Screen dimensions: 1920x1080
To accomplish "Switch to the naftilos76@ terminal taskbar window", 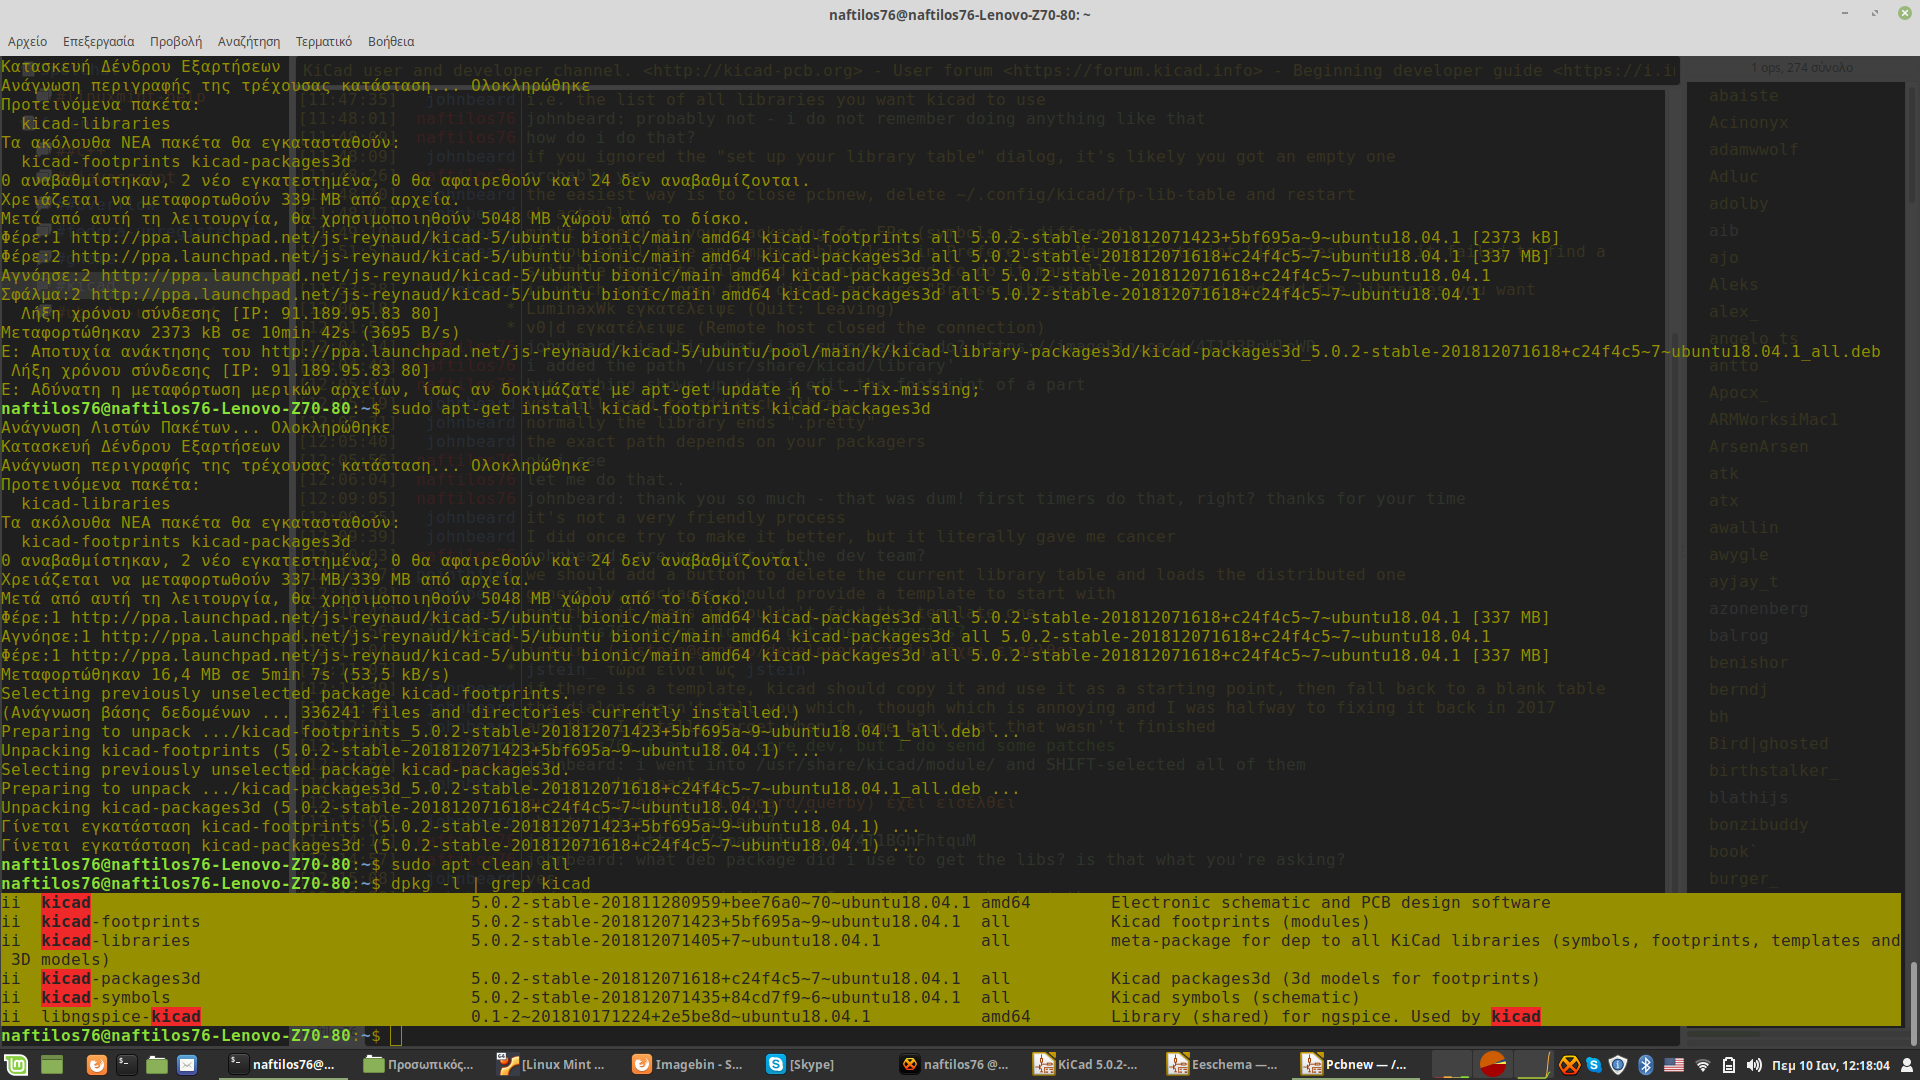I will pyautogui.click(x=283, y=1065).
